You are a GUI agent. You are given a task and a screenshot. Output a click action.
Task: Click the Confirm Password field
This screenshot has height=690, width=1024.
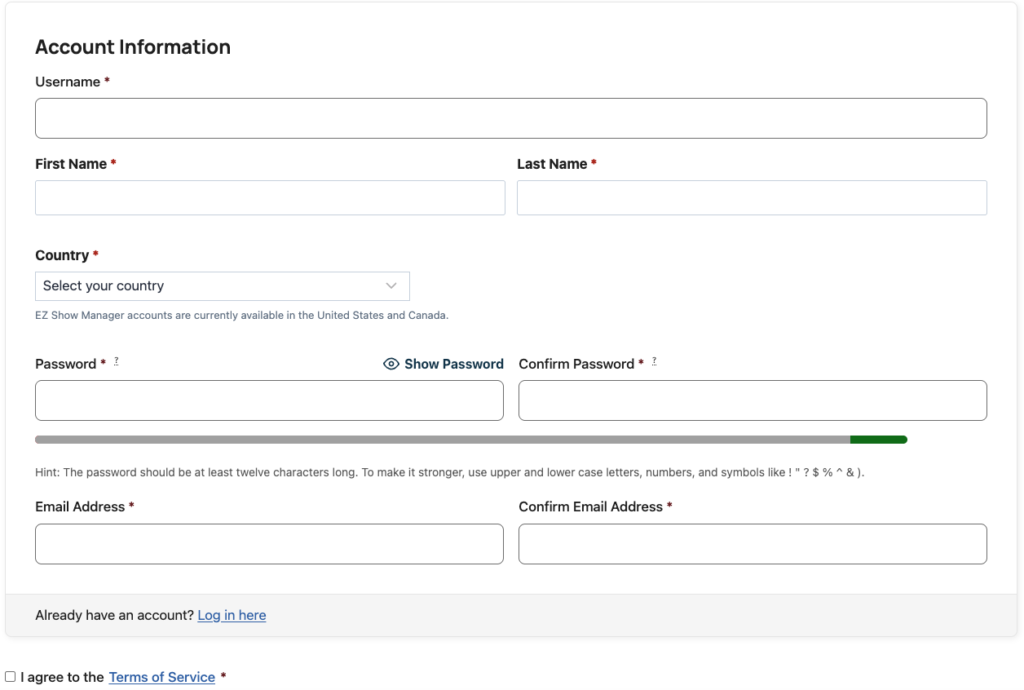(x=752, y=400)
